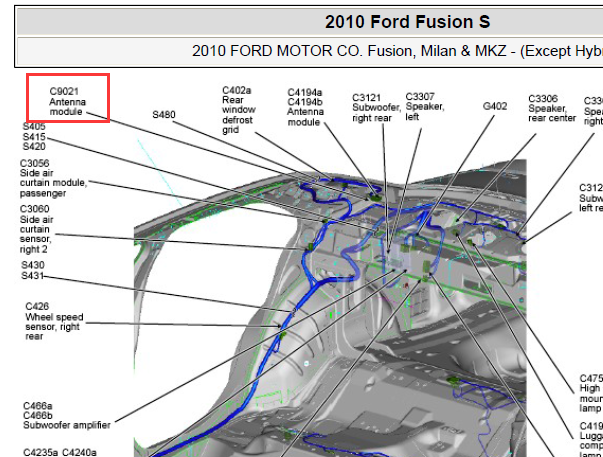Select the C426 Wheel speed sensor right rear label

click(x=54, y=321)
